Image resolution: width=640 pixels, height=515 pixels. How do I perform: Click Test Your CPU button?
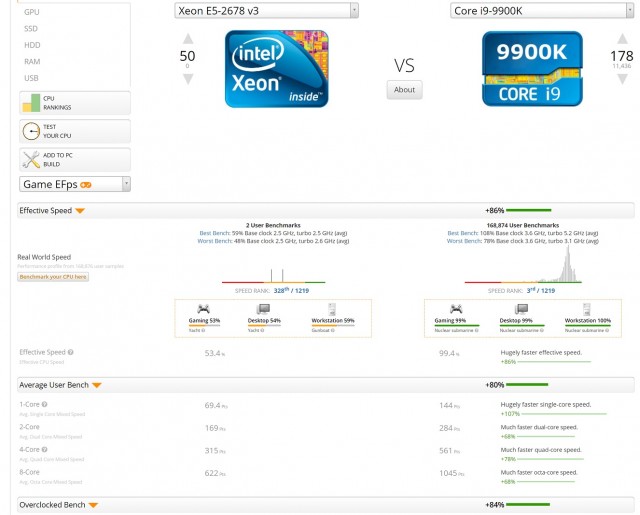click(75, 131)
